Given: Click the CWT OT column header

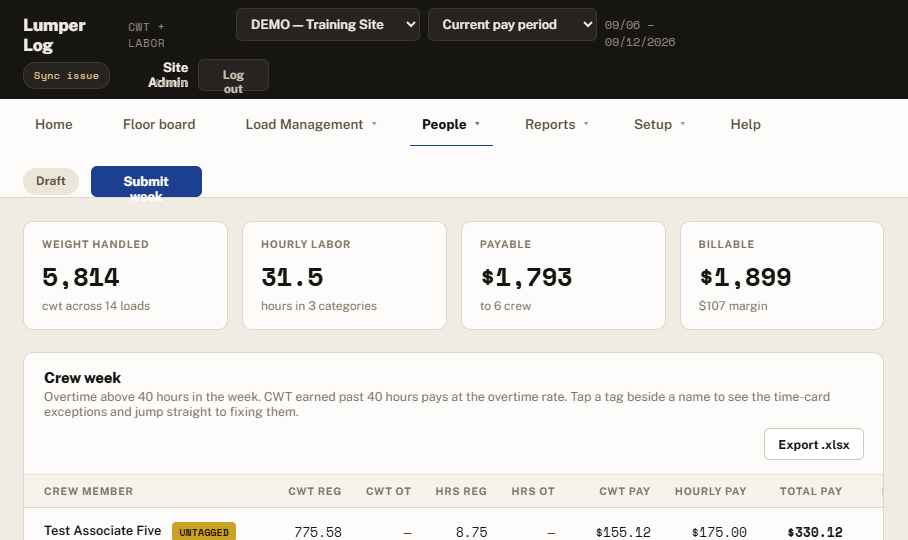Looking at the screenshot, I should [x=389, y=491].
